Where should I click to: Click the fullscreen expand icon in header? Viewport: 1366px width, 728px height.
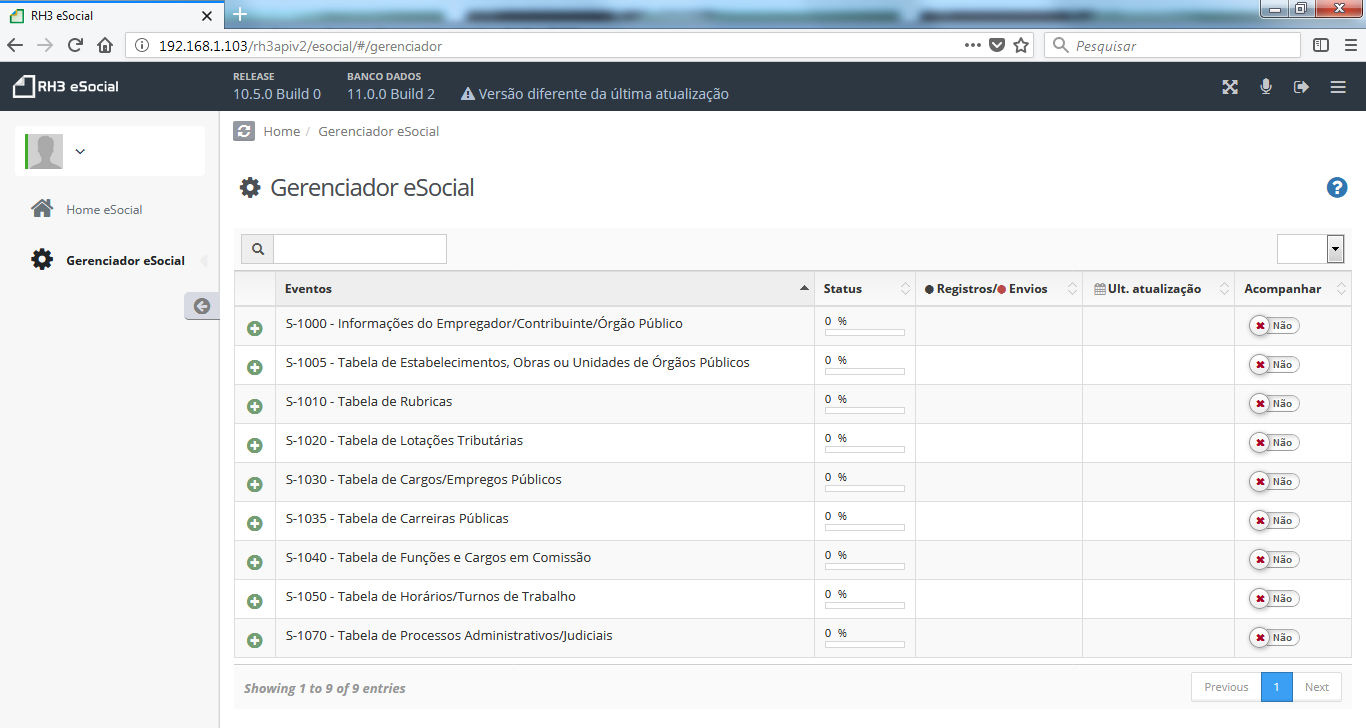[x=1230, y=87]
